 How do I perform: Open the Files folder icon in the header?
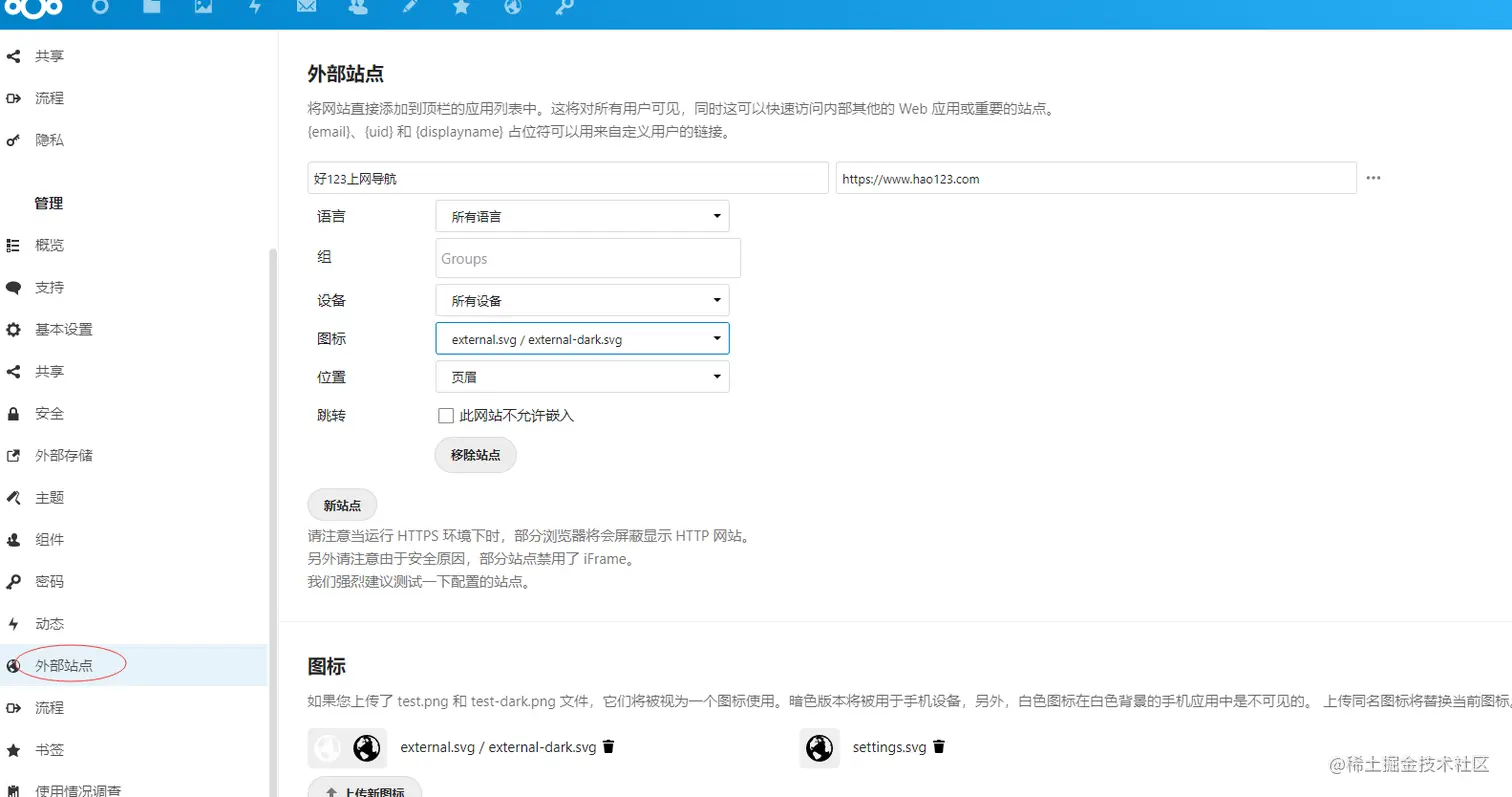click(x=152, y=7)
